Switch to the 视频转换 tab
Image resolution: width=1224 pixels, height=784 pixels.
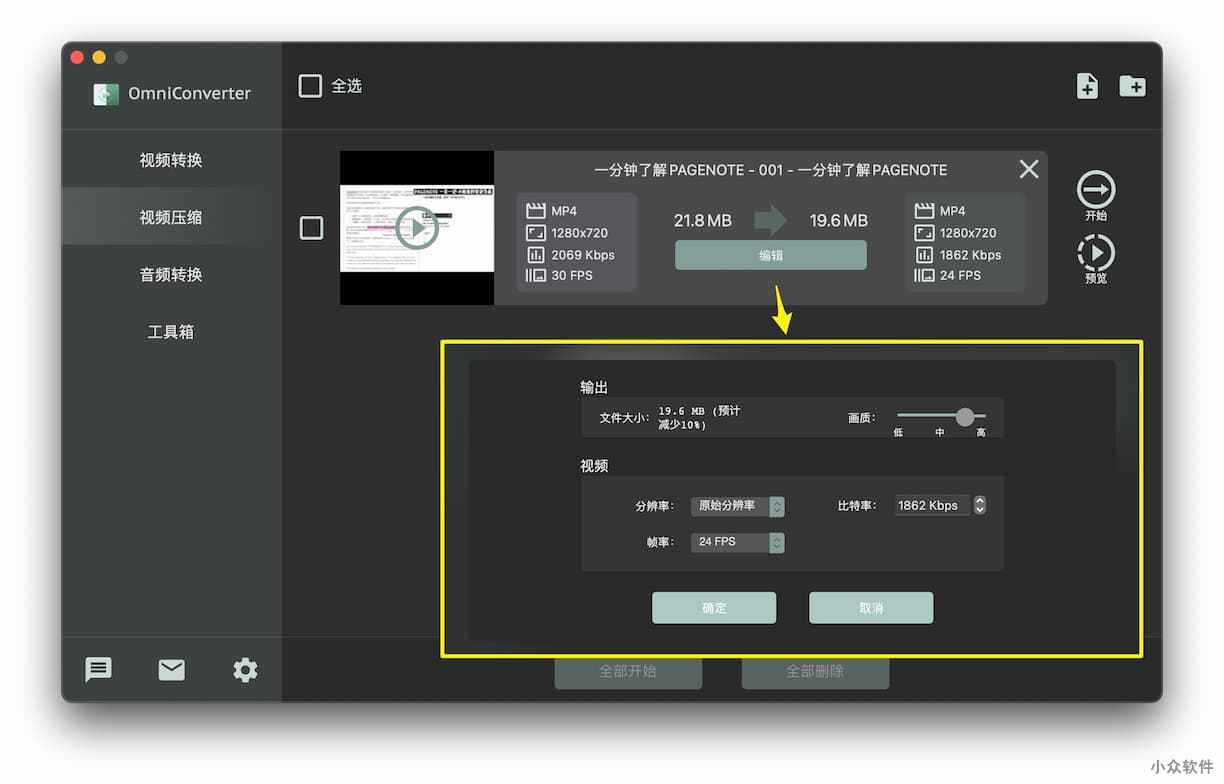point(171,160)
